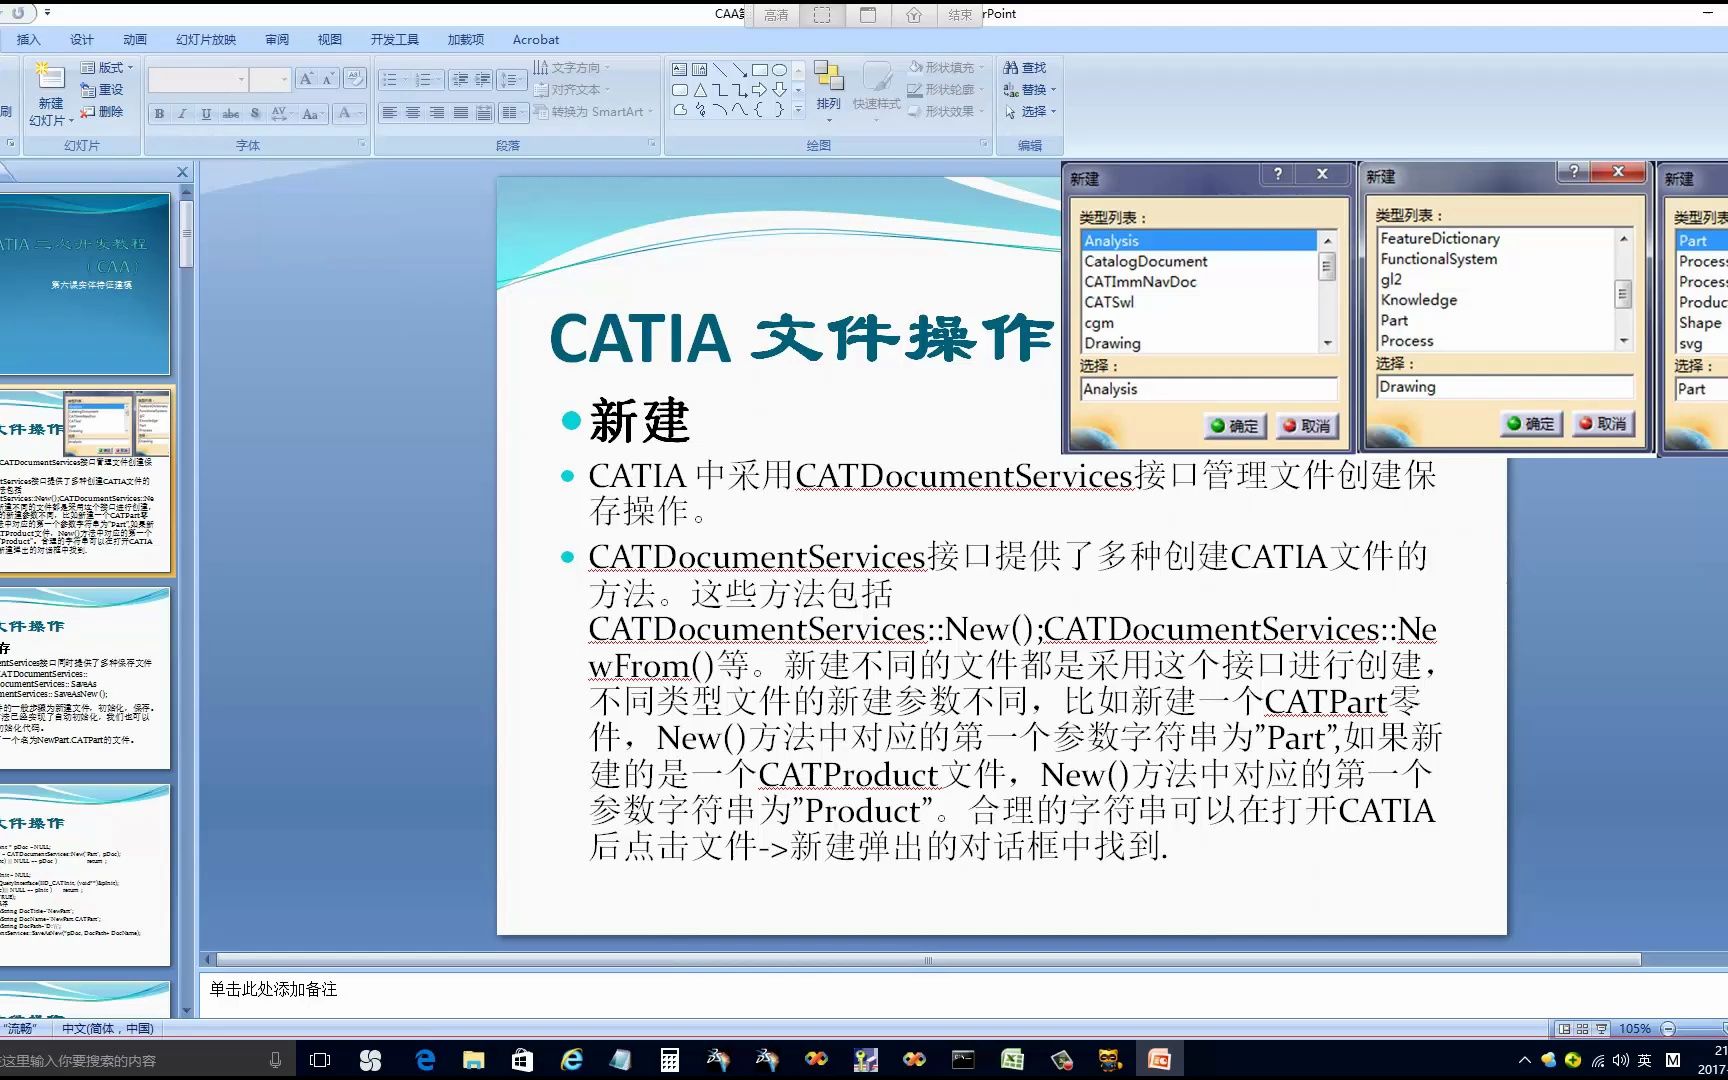Toggle underline formatting
This screenshot has height=1080, width=1728.
(205, 113)
